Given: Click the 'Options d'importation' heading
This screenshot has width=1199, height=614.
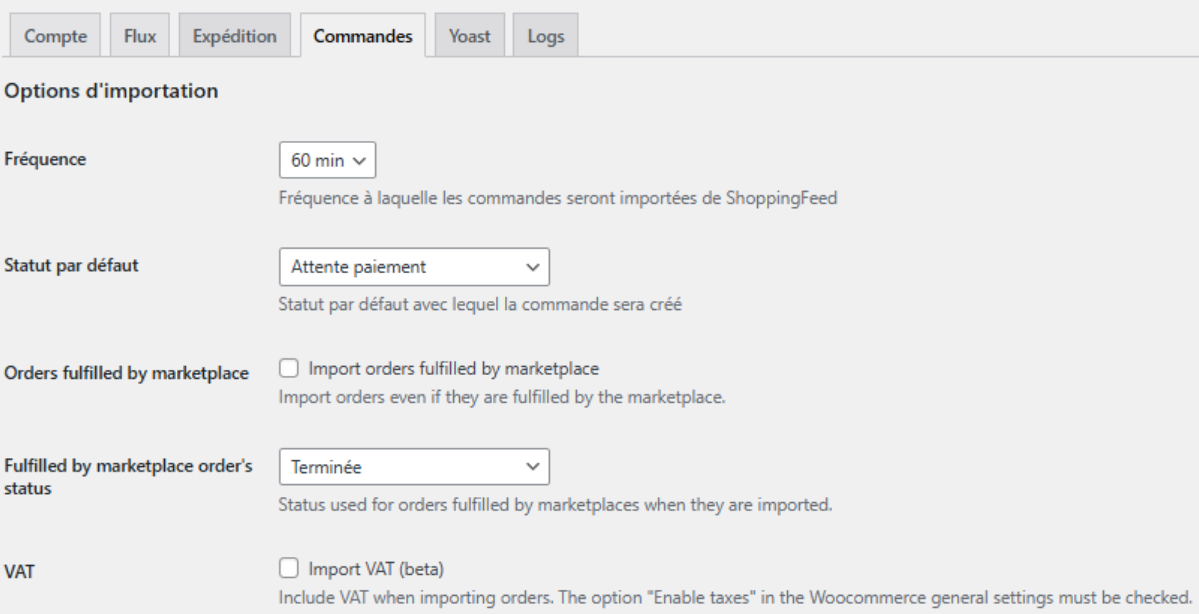Looking at the screenshot, I should 111,92.
